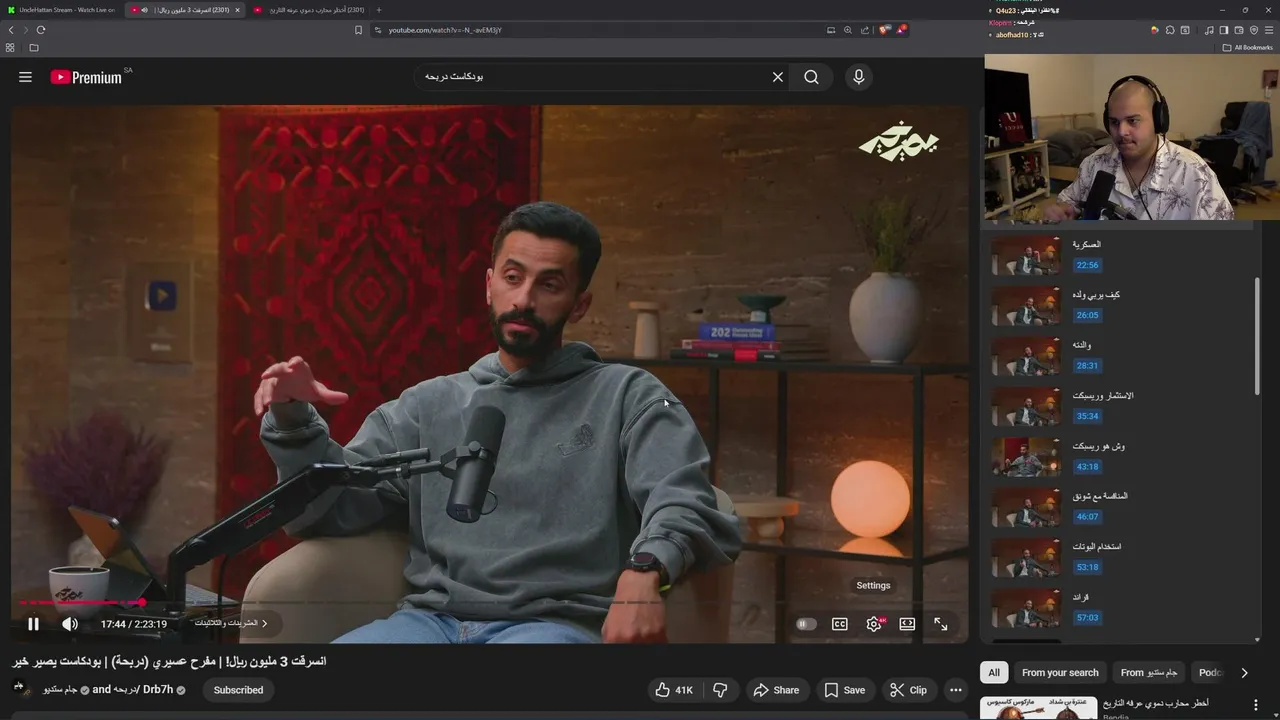Dislike the video
Screen dimensions: 1280x720
[x=720, y=690]
